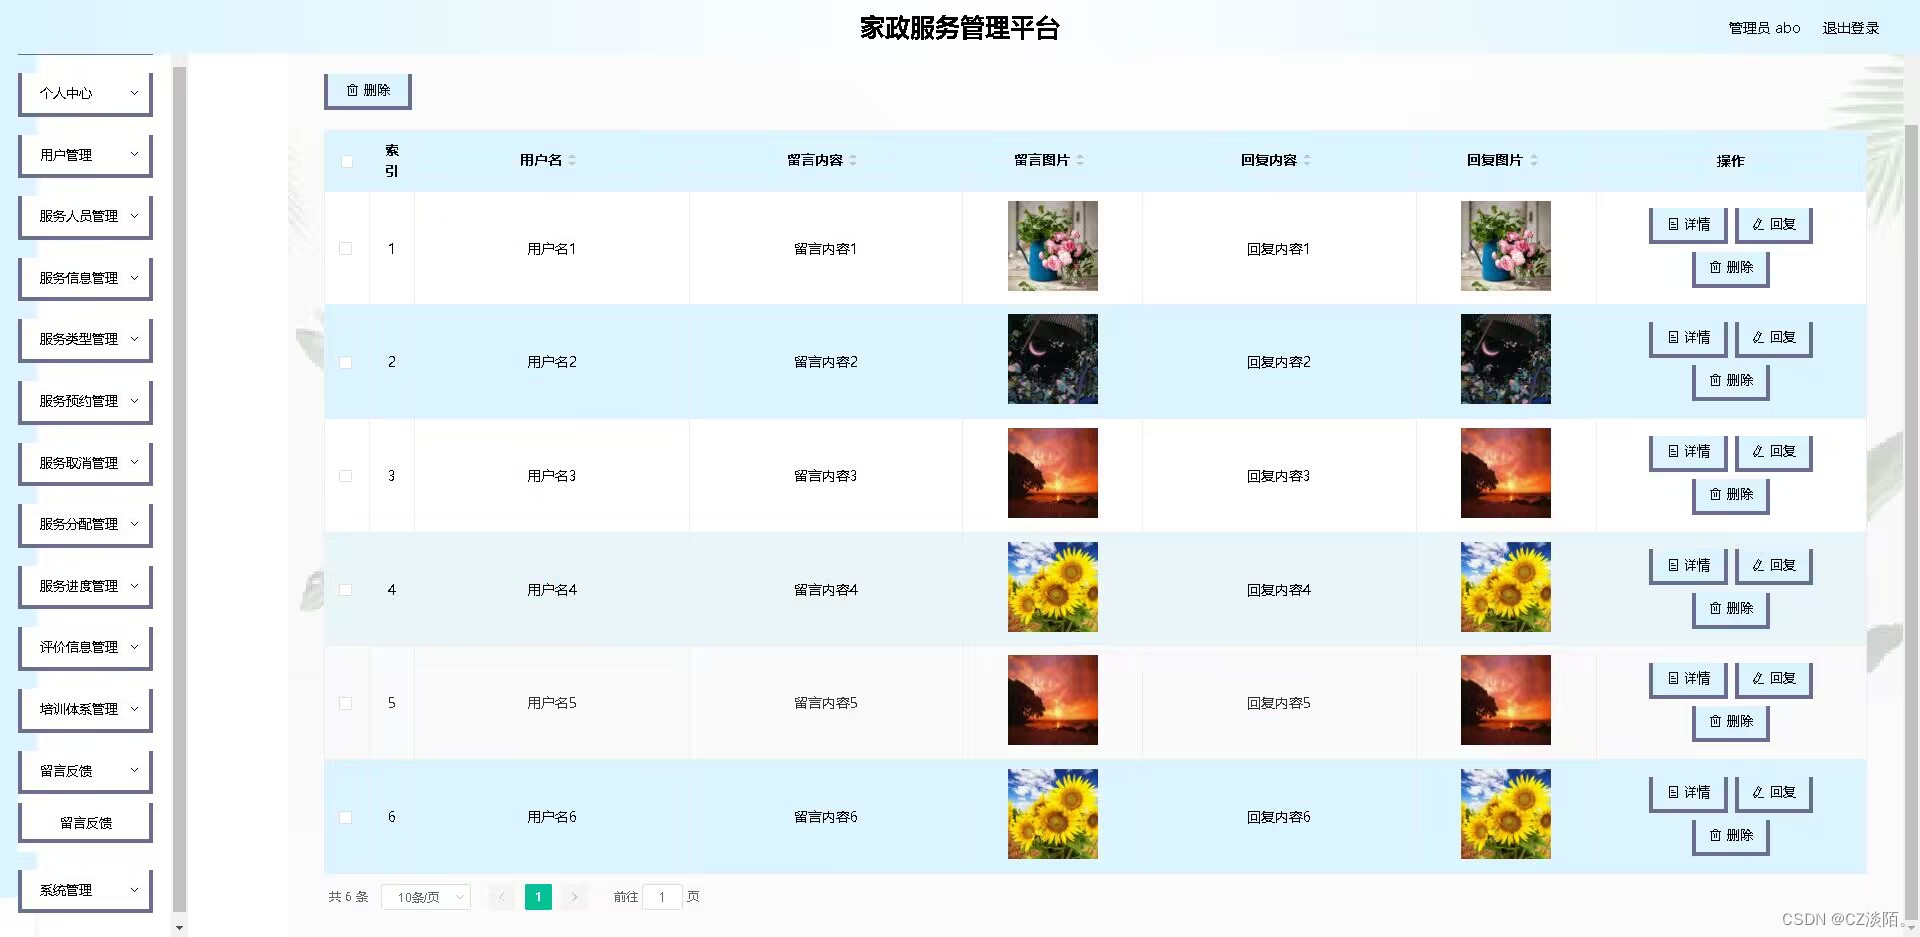Click the cell 留言内容5
1920x937 pixels.
coord(826,703)
